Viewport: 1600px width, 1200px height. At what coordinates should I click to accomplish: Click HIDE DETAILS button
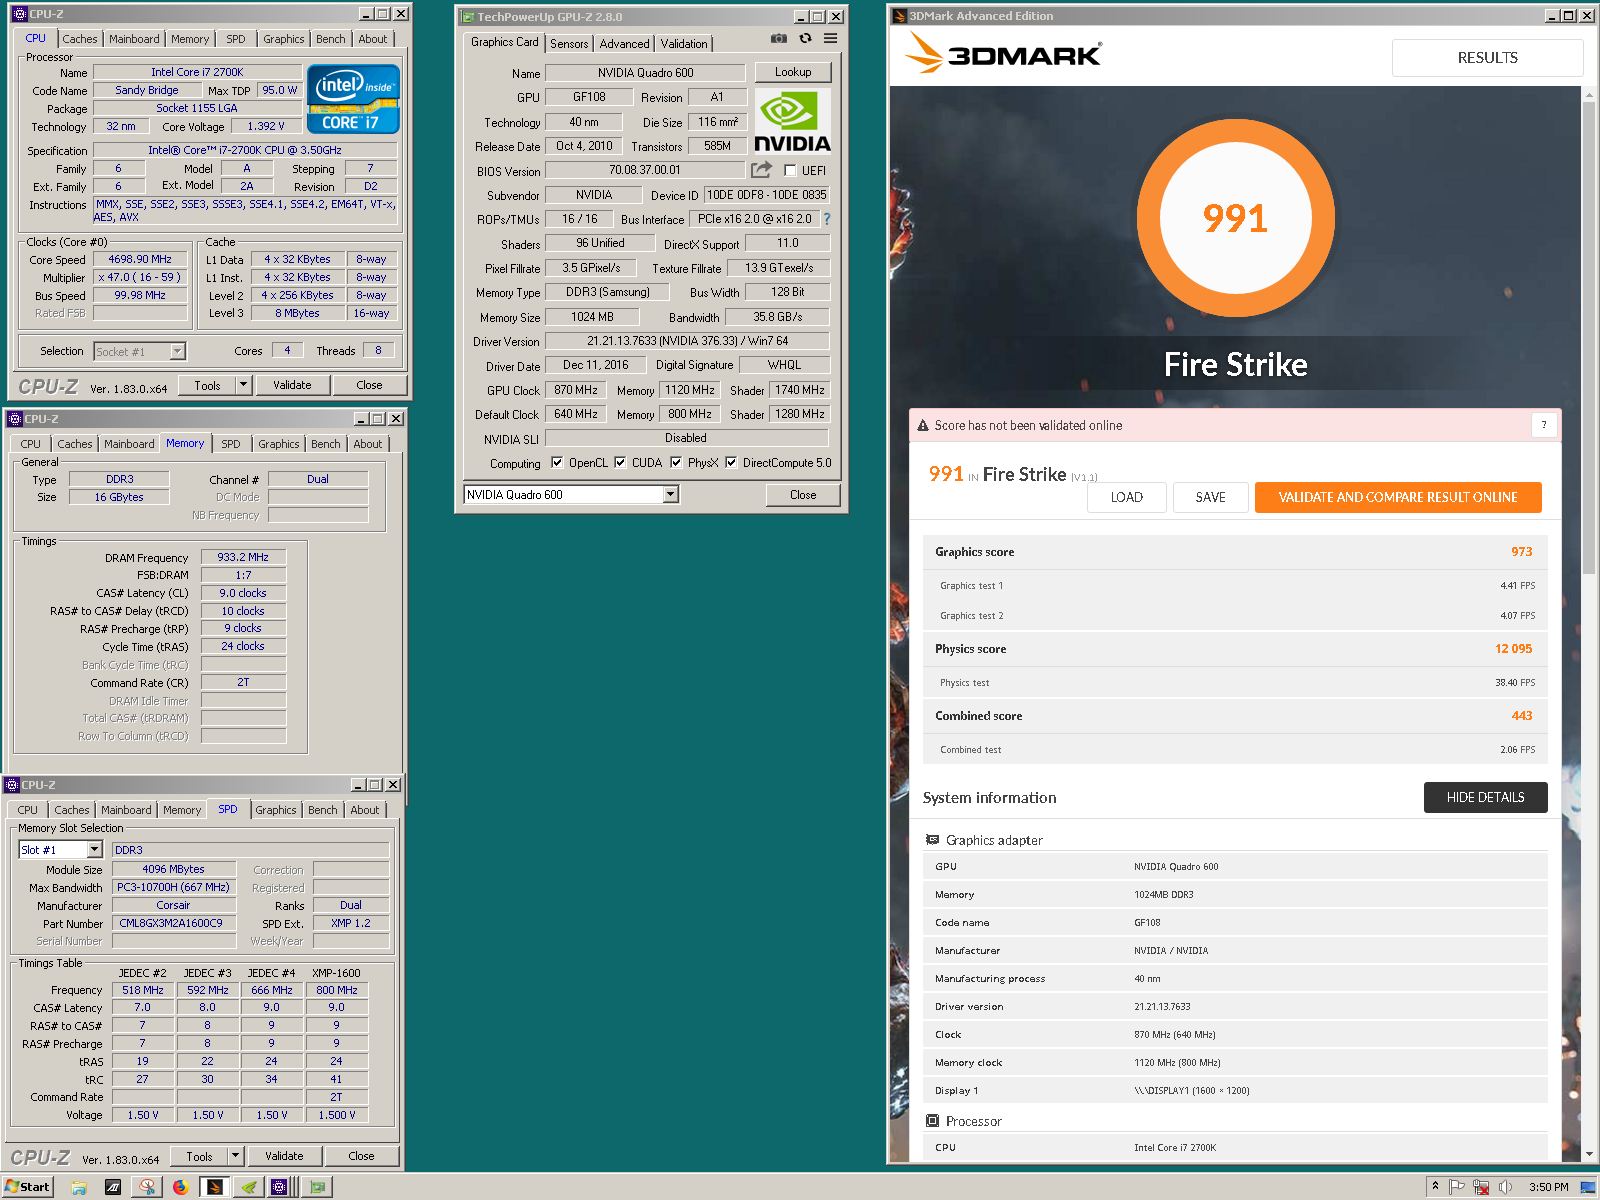click(1485, 797)
